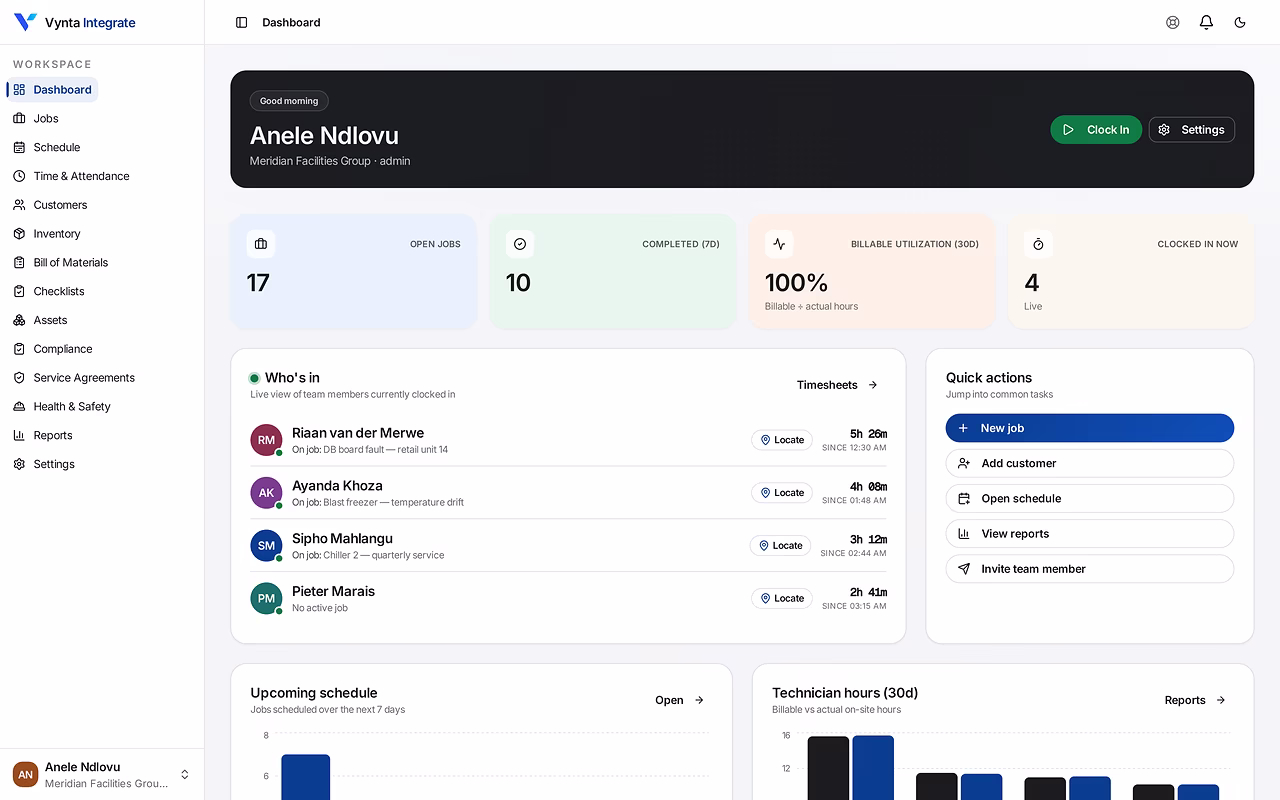The image size is (1280, 800).
Task: Open the help lifebuoy icon
Action: click(x=1173, y=22)
